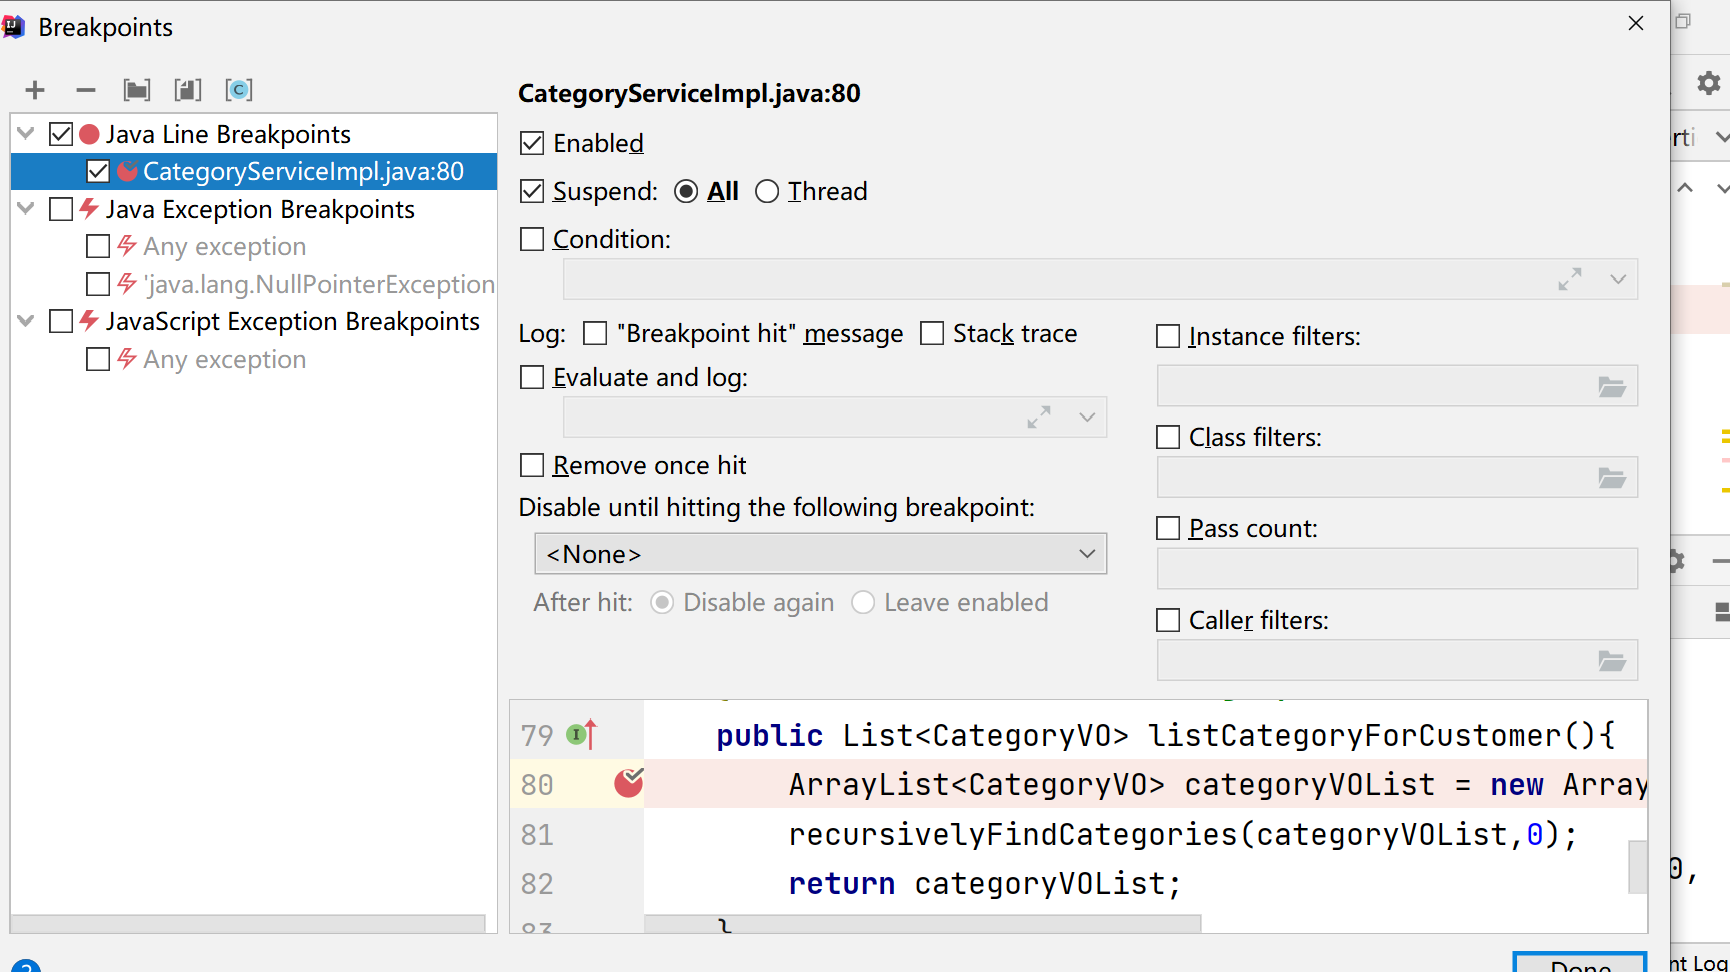Enable Evaluate and log checkbox
This screenshot has width=1730, height=972.
[x=532, y=377]
